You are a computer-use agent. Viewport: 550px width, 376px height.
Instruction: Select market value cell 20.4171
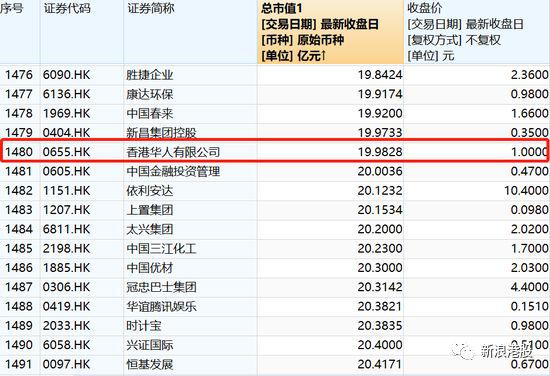click(x=380, y=364)
